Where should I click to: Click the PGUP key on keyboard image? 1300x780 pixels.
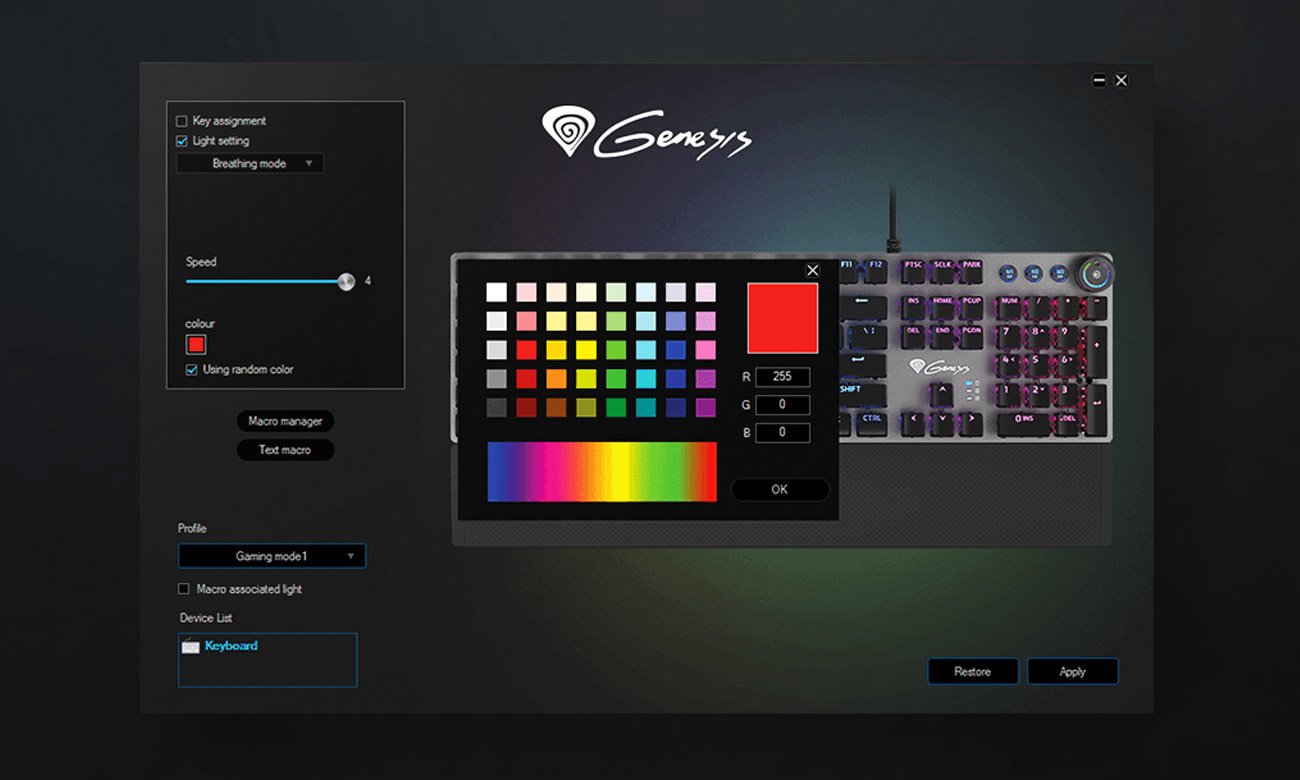971,308
